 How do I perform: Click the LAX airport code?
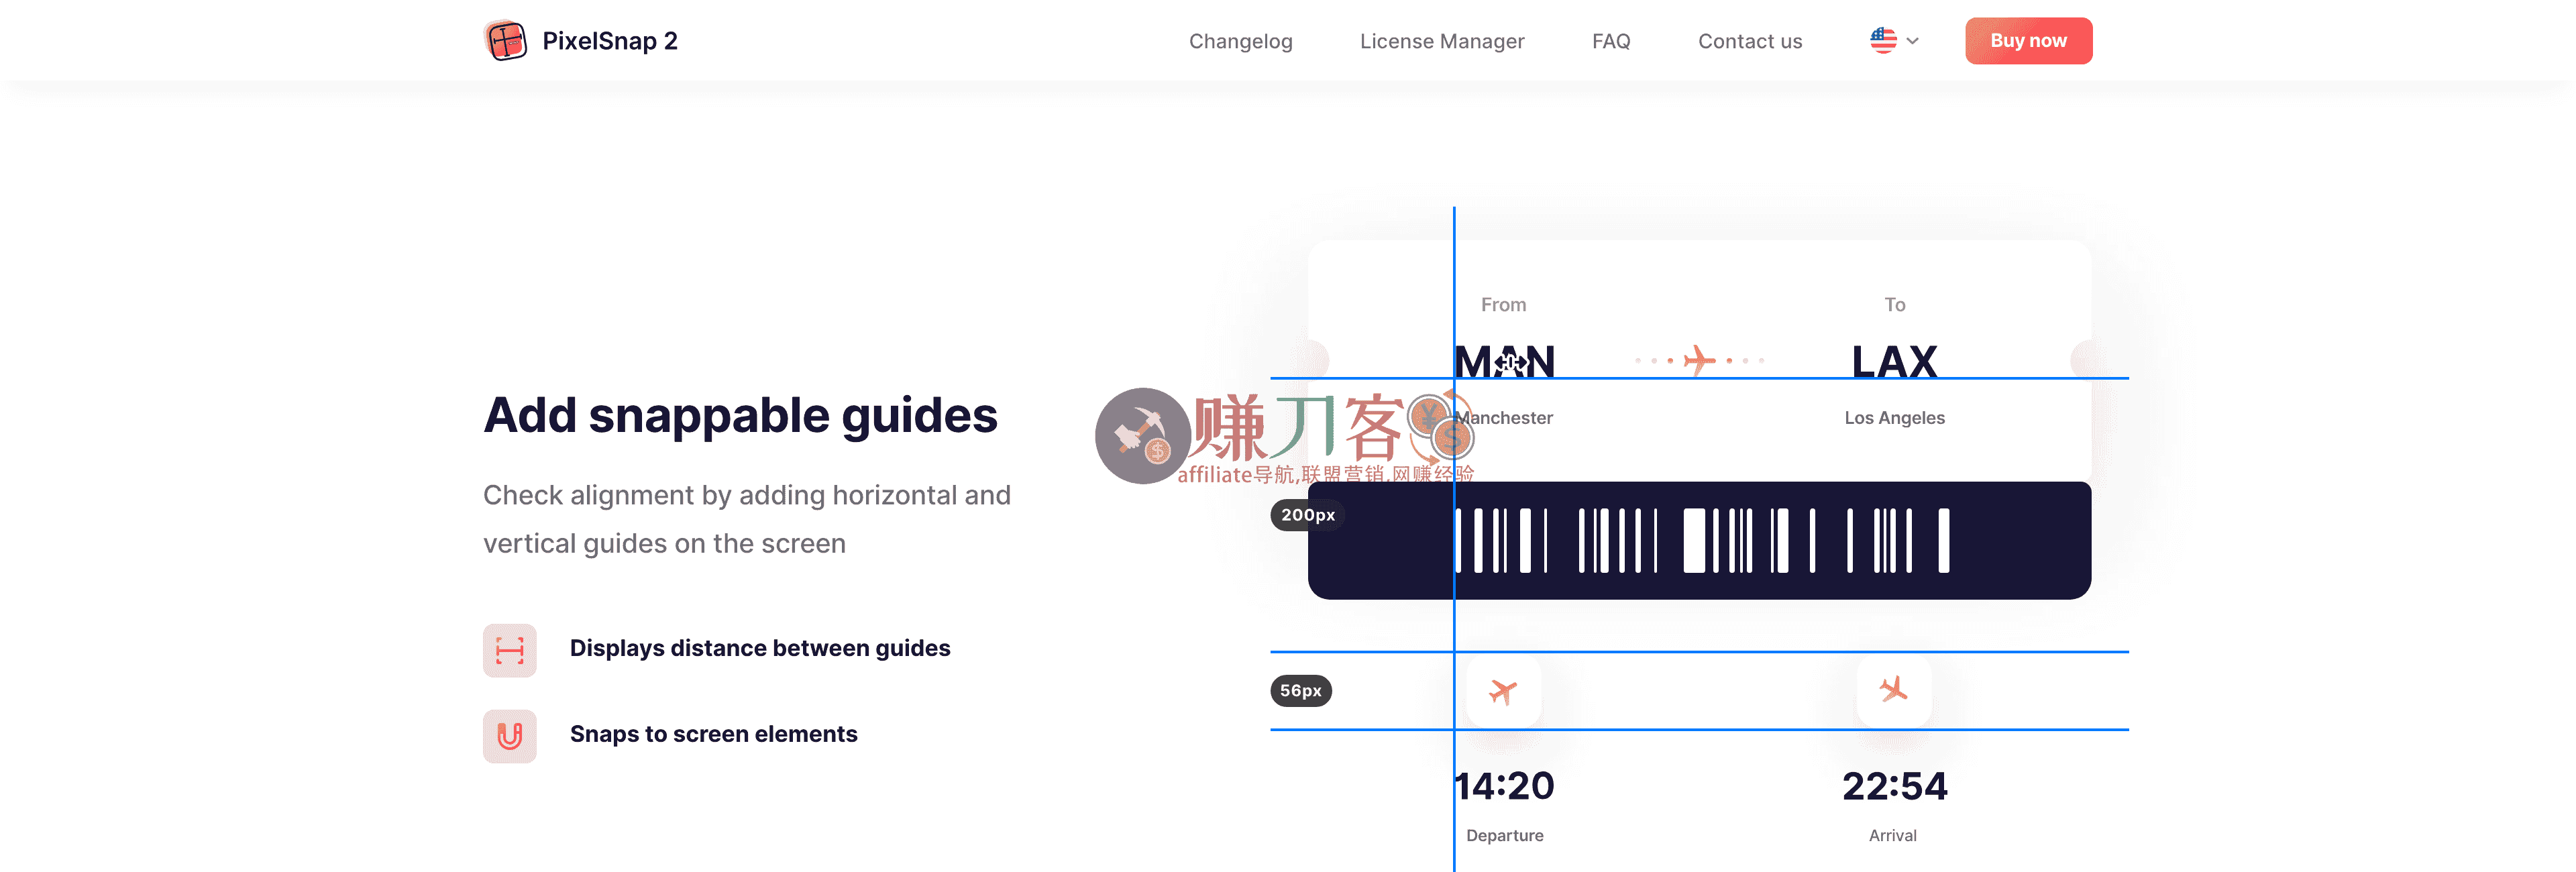pyautogui.click(x=1894, y=361)
